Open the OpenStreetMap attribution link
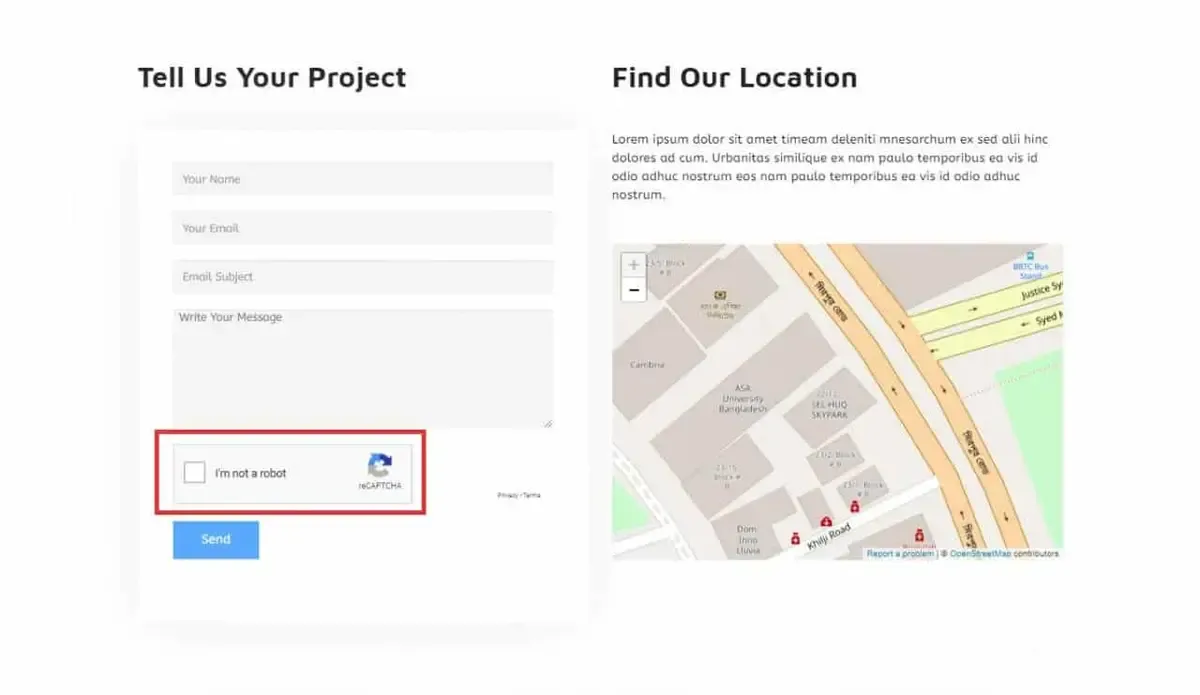 click(x=980, y=553)
